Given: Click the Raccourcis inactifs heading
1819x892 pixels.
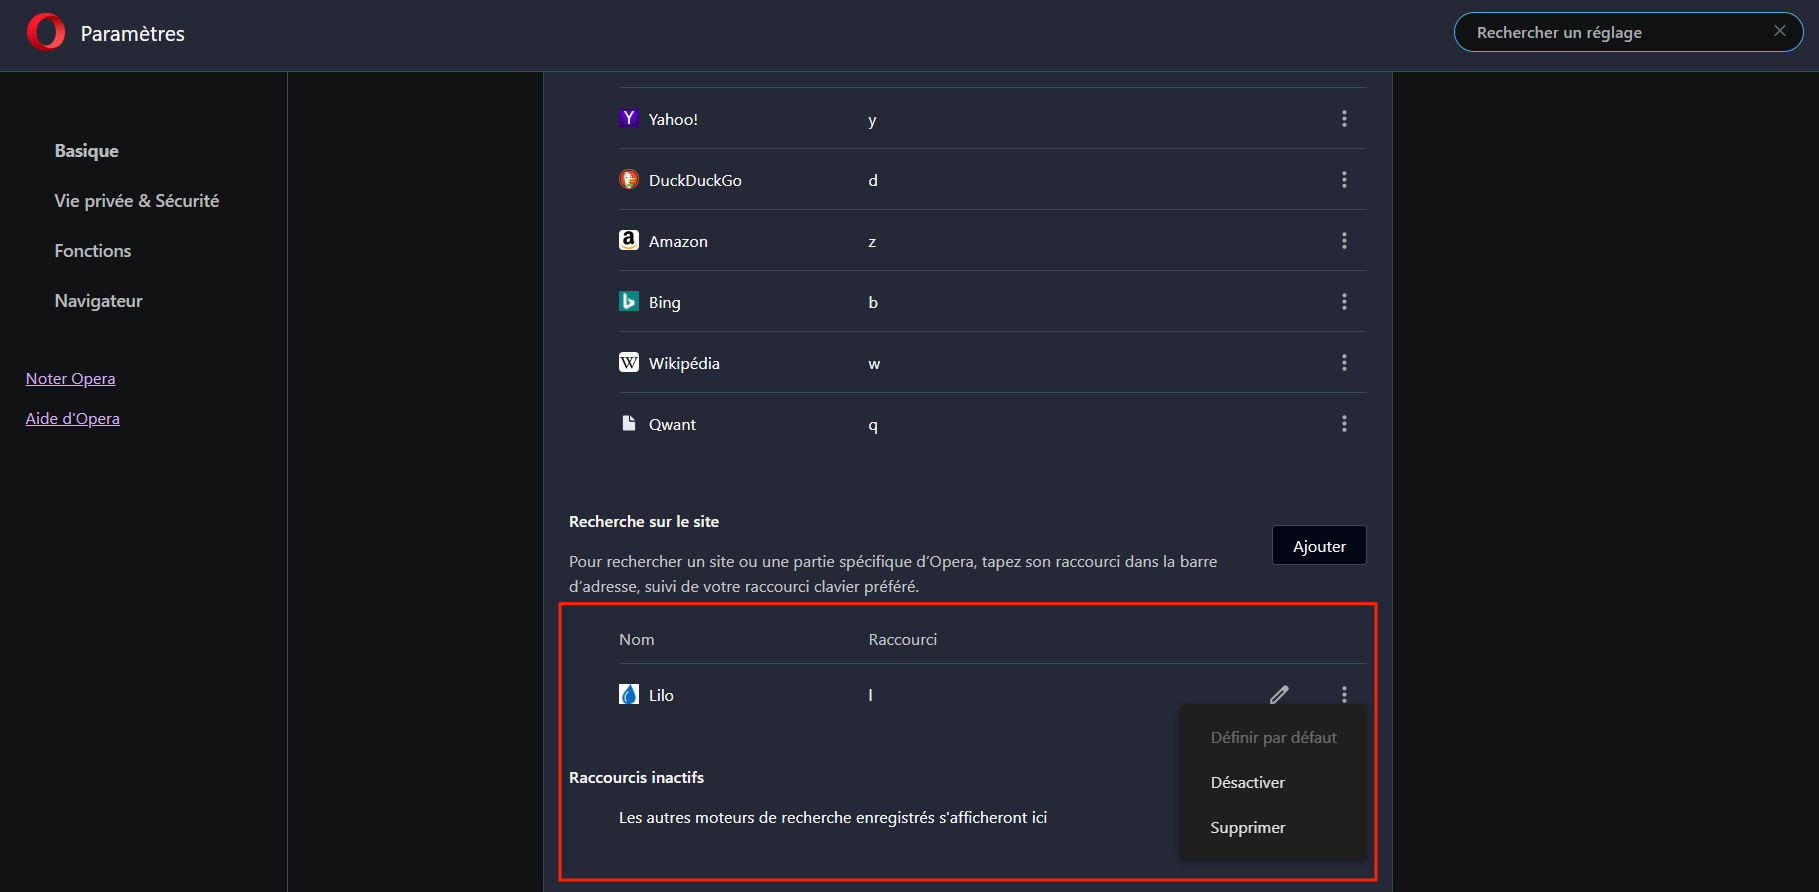Looking at the screenshot, I should (636, 778).
